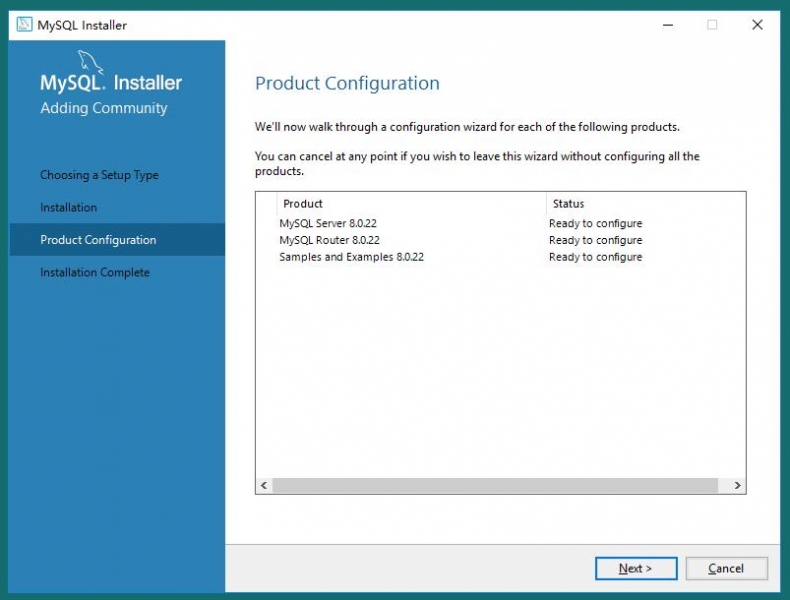Click the status cell for Samples and Examples

(x=595, y=257)
